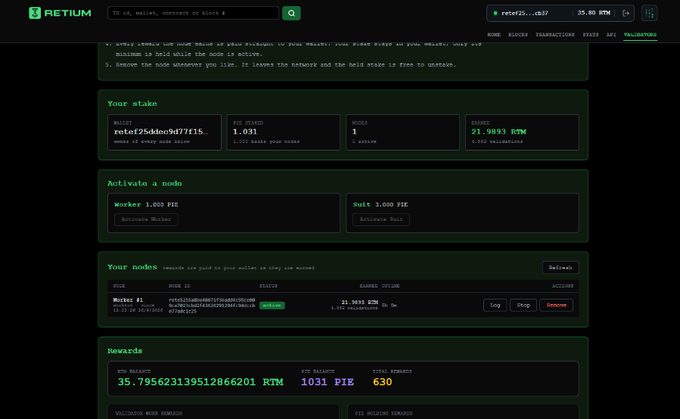Click the Nodes count card value 1

tap(354, 132)
